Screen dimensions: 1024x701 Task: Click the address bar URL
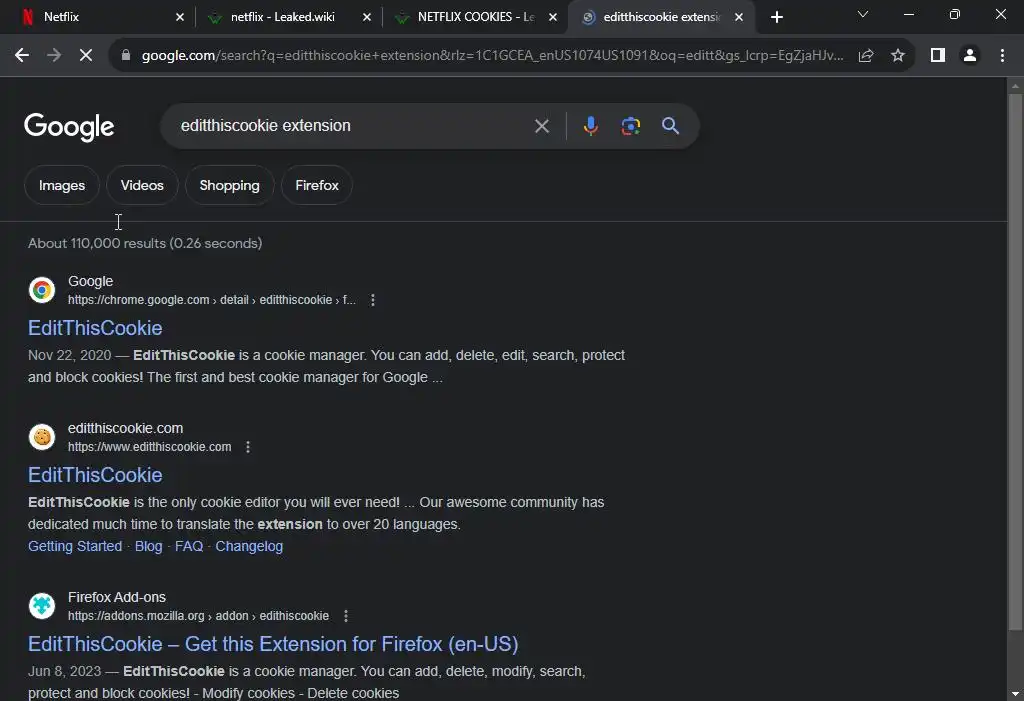coord(492,56)
